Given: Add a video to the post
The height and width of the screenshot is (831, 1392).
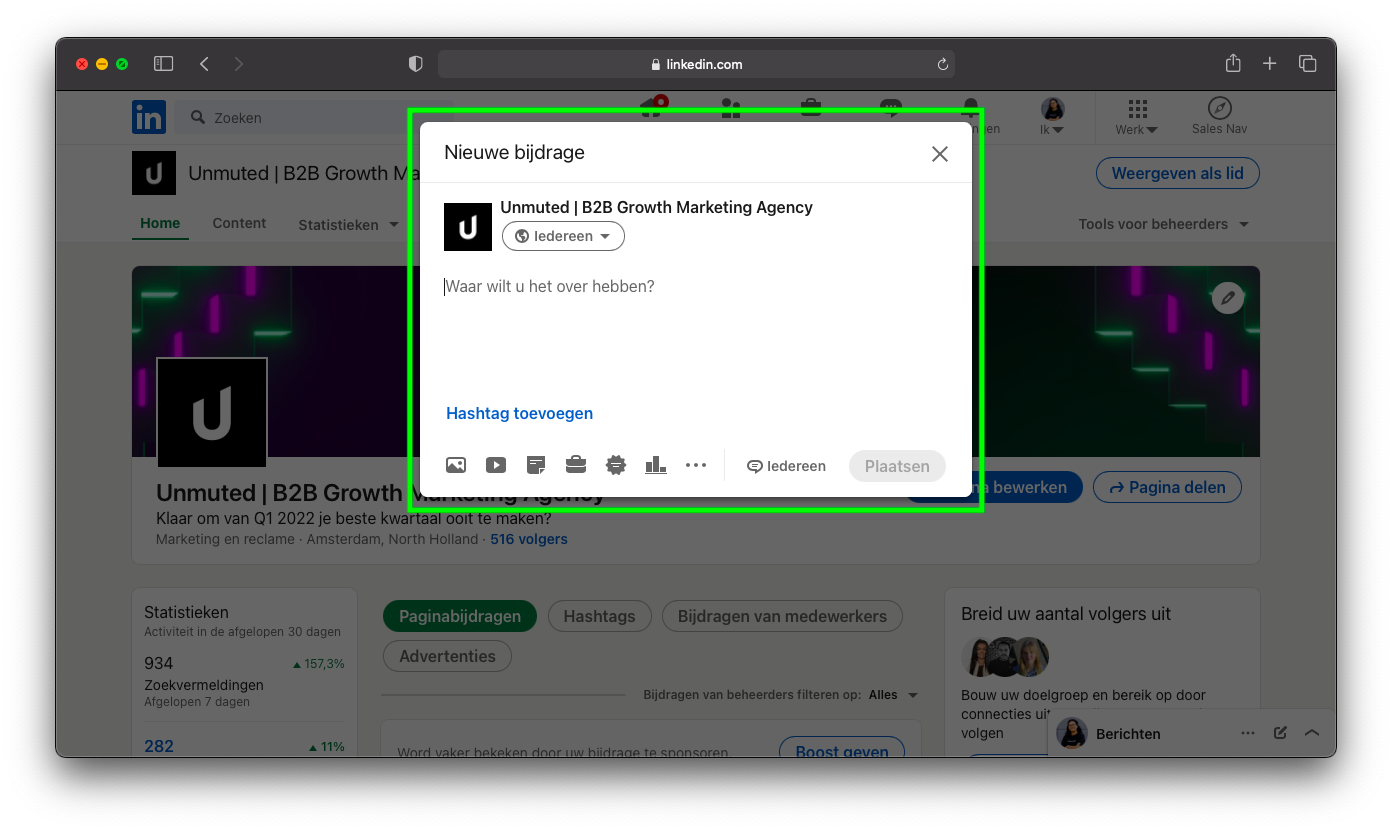Looking at the screenshot, I should point(496,465).
